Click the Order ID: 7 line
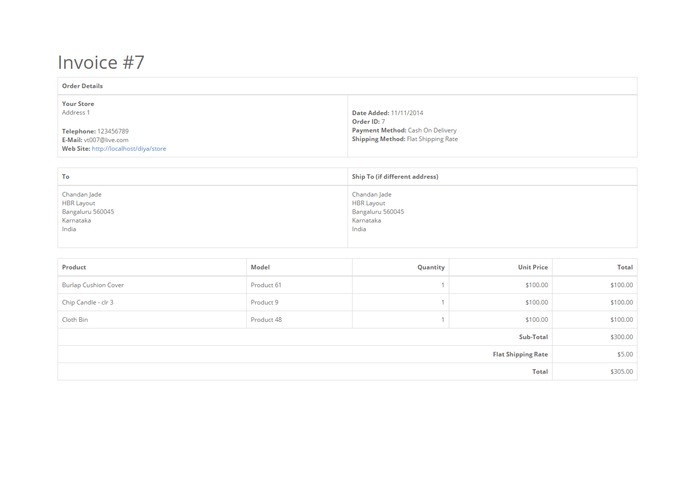This screenshot has width=695, height=494. (368, 121)
